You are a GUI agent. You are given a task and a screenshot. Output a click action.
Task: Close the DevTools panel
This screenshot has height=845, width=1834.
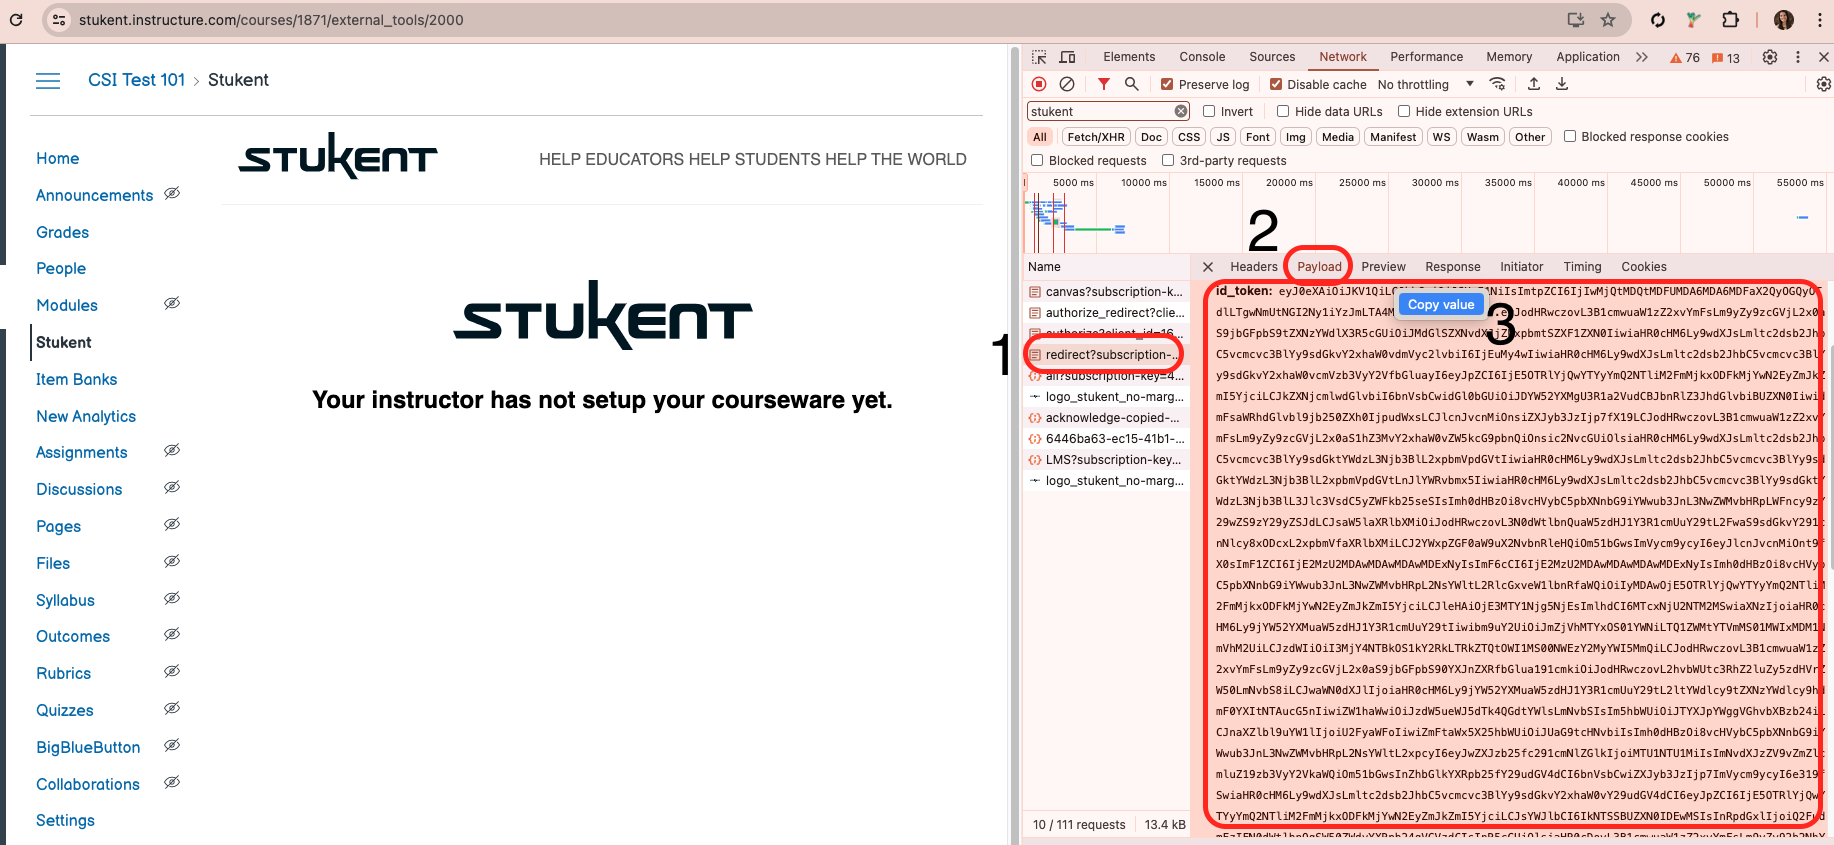pos(1824,57)
